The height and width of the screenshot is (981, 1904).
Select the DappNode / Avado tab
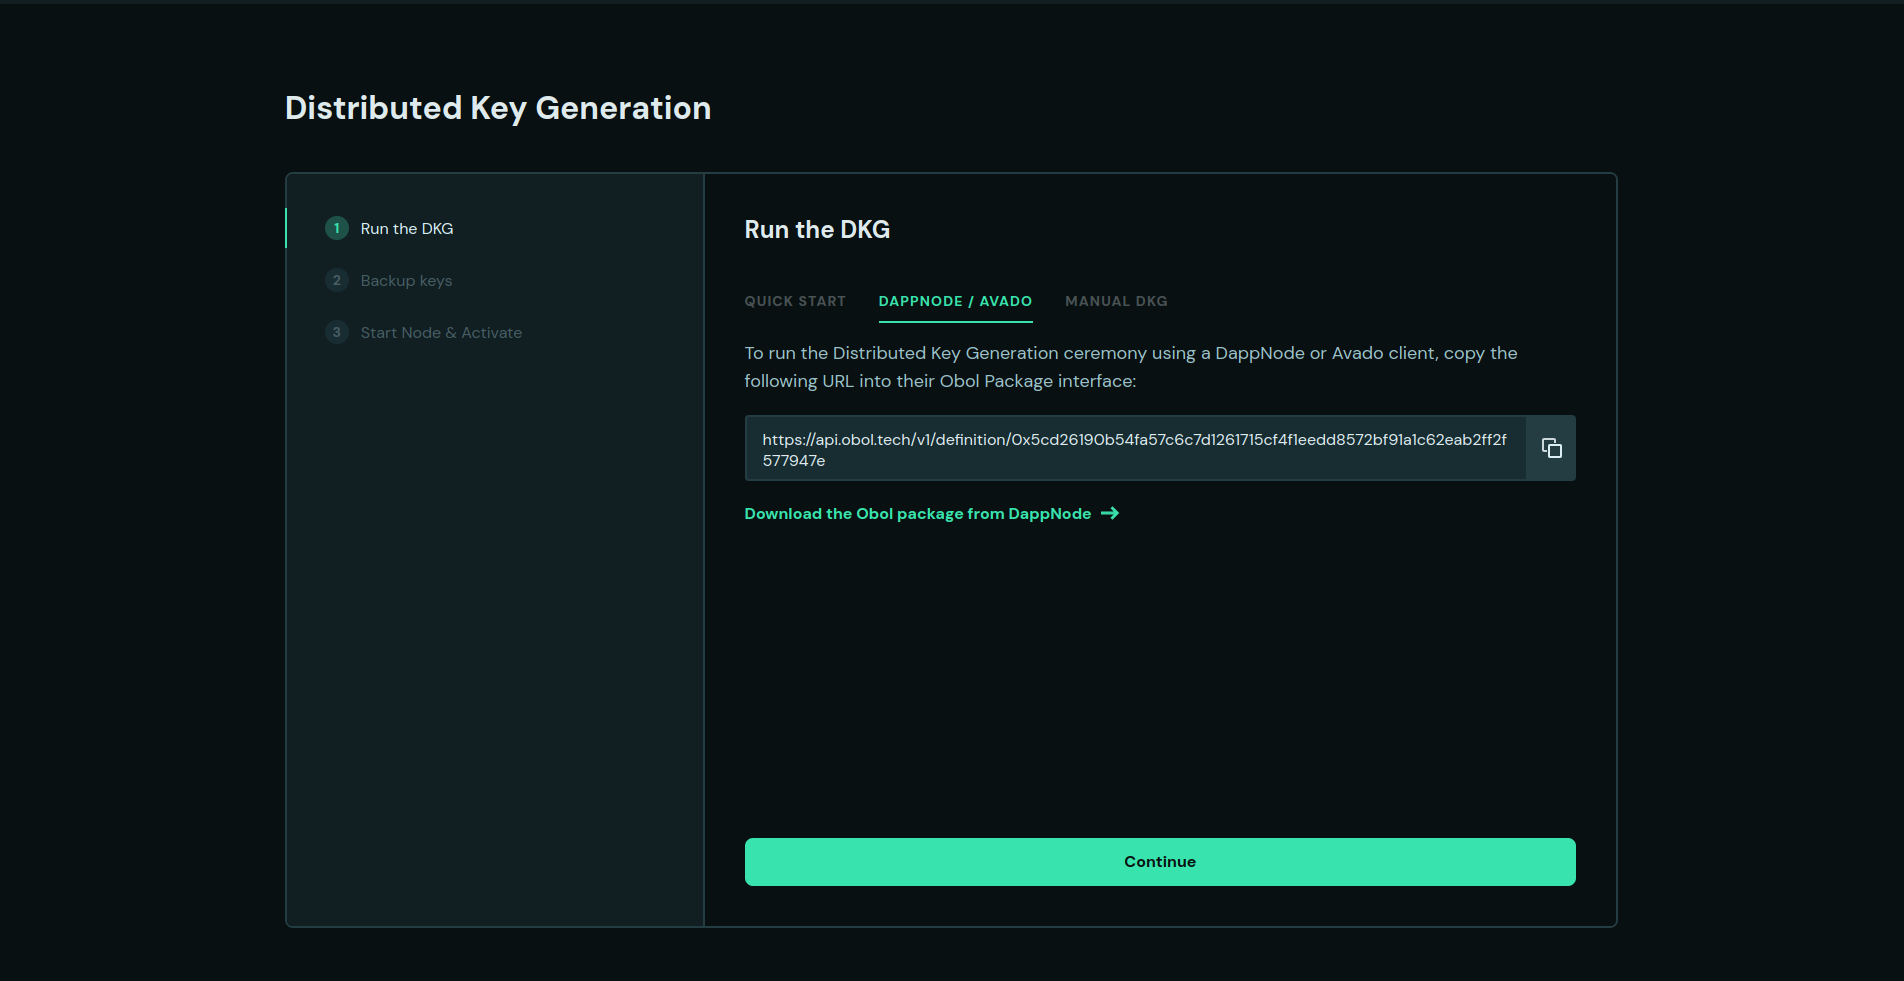point(955,301)
